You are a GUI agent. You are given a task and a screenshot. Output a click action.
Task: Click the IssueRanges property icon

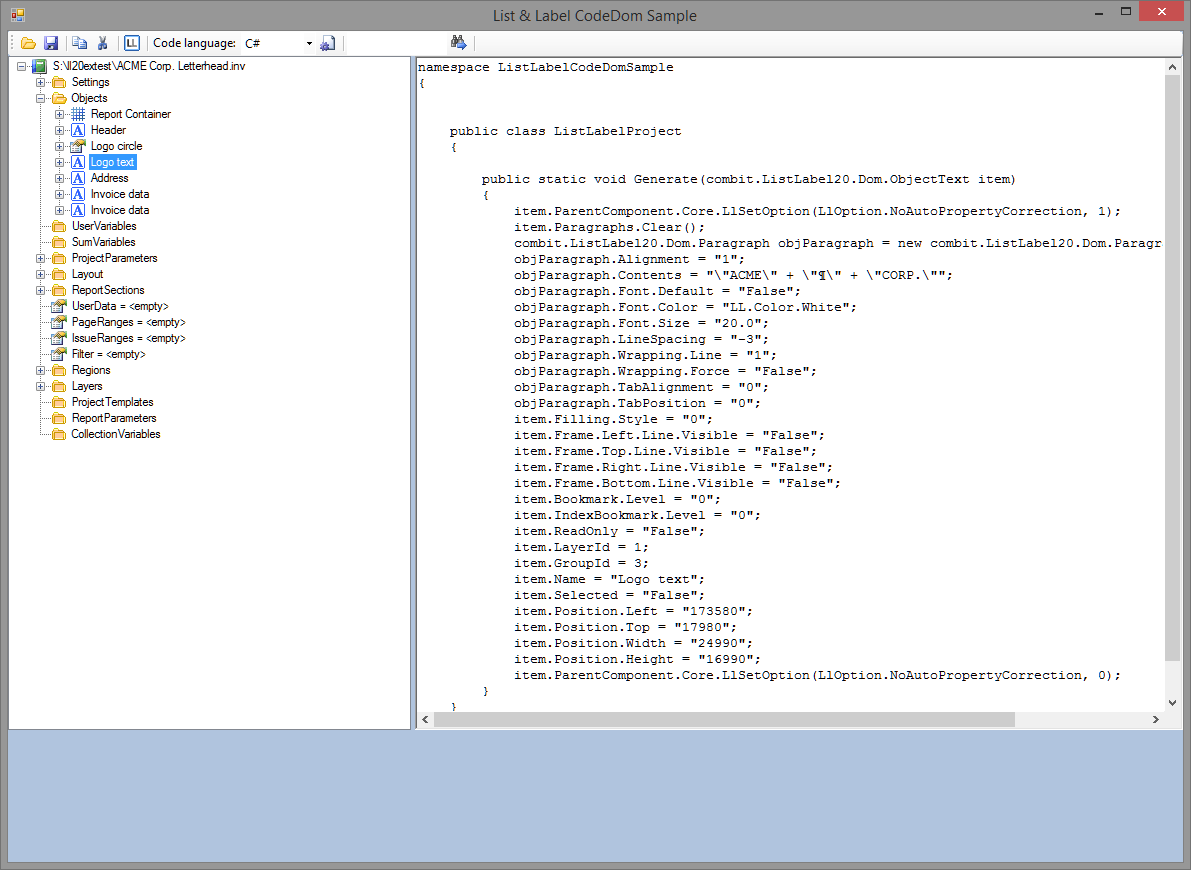tap(58, 338)
